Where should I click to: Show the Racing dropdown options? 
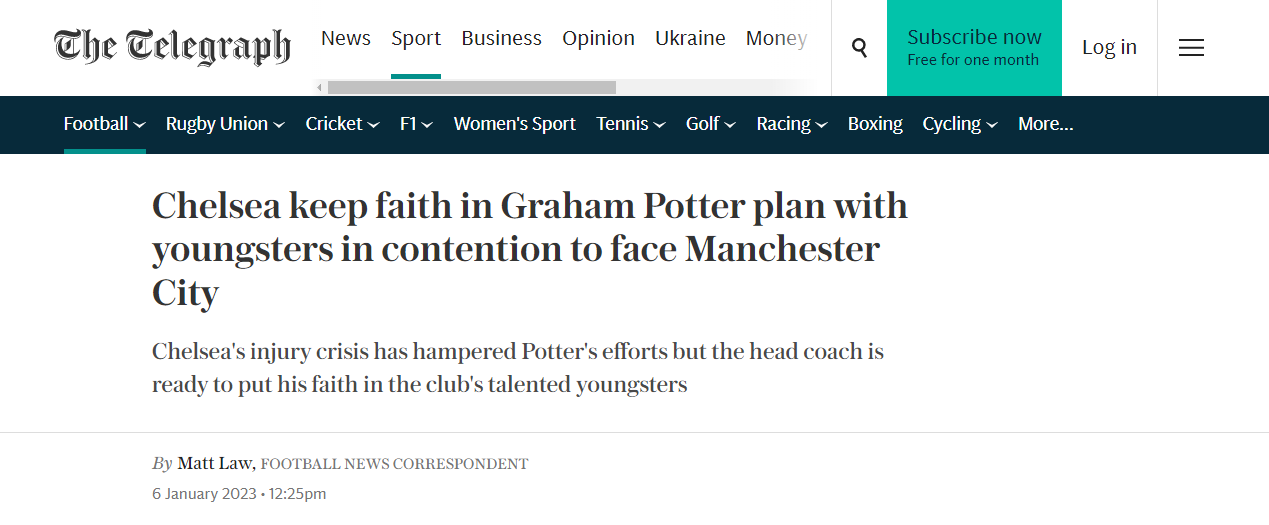coord(791,124)
